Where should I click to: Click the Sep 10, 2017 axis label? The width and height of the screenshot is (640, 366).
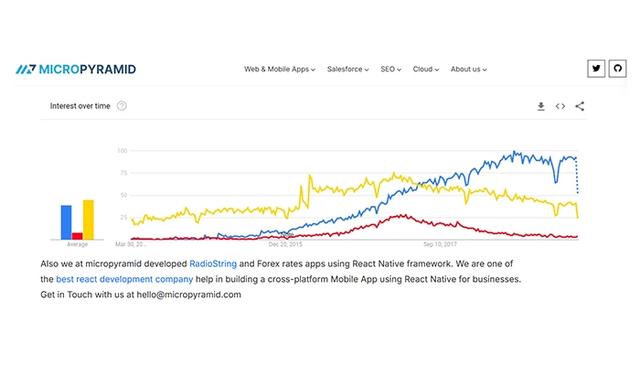(440, 244)
